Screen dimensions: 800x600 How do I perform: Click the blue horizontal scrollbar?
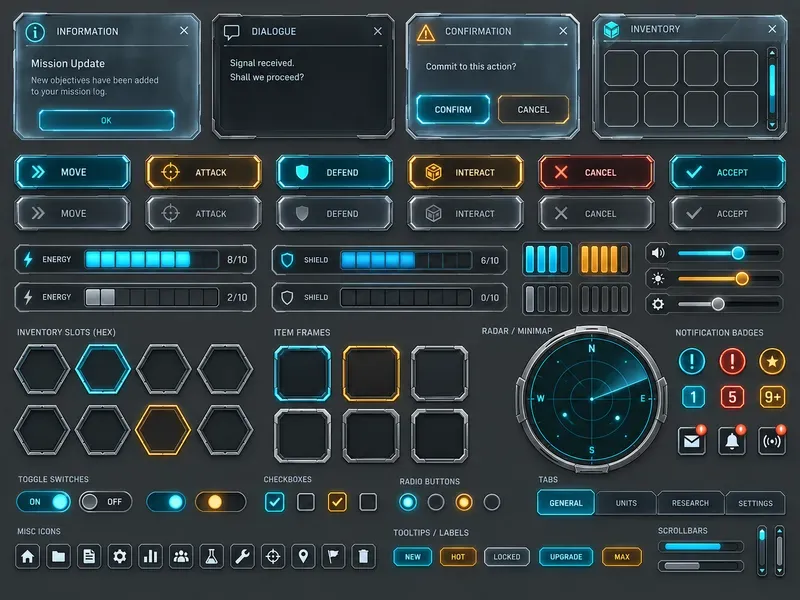701,546
